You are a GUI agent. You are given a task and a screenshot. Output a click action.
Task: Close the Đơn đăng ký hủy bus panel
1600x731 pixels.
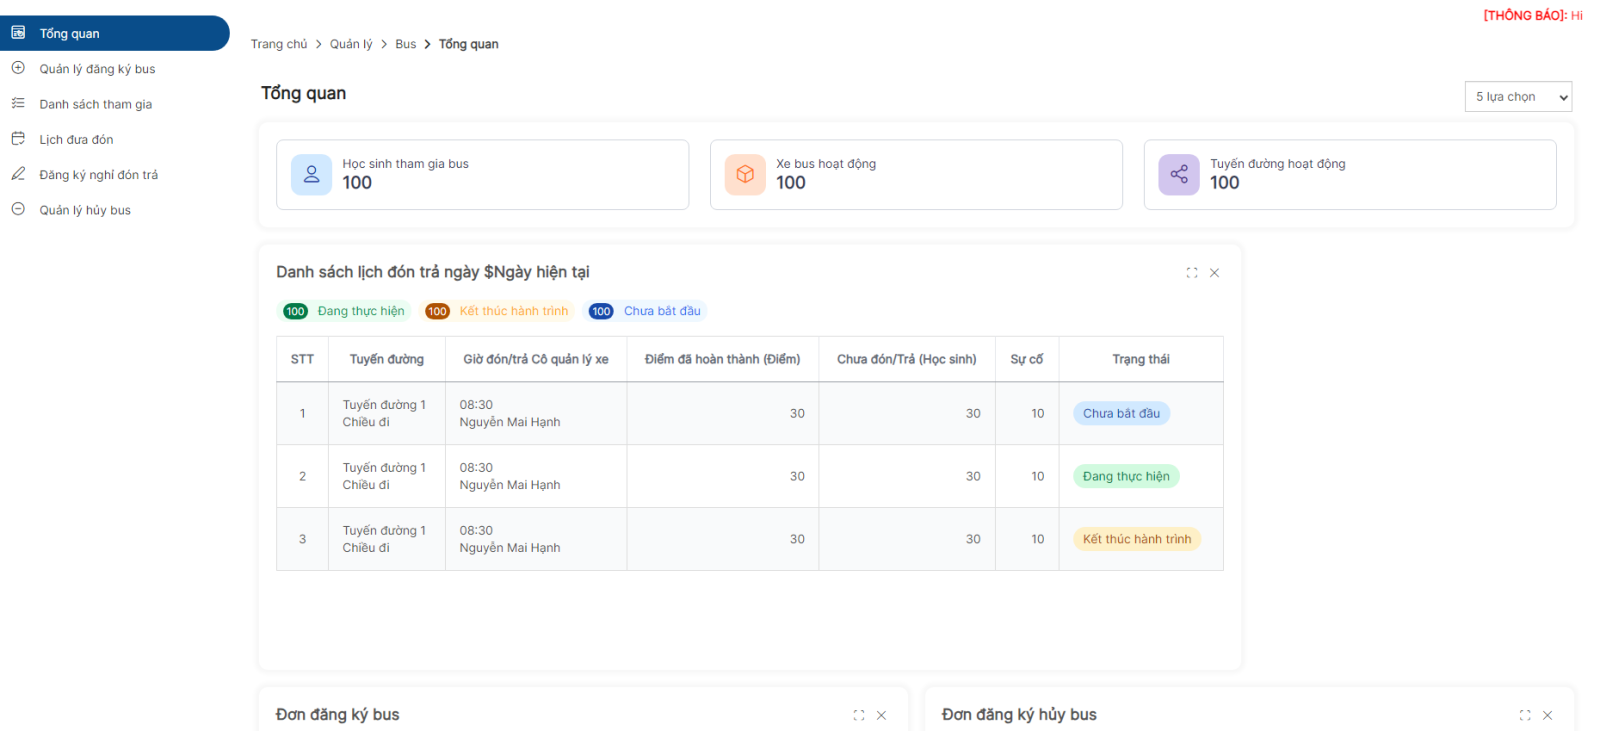[1547, 715]
